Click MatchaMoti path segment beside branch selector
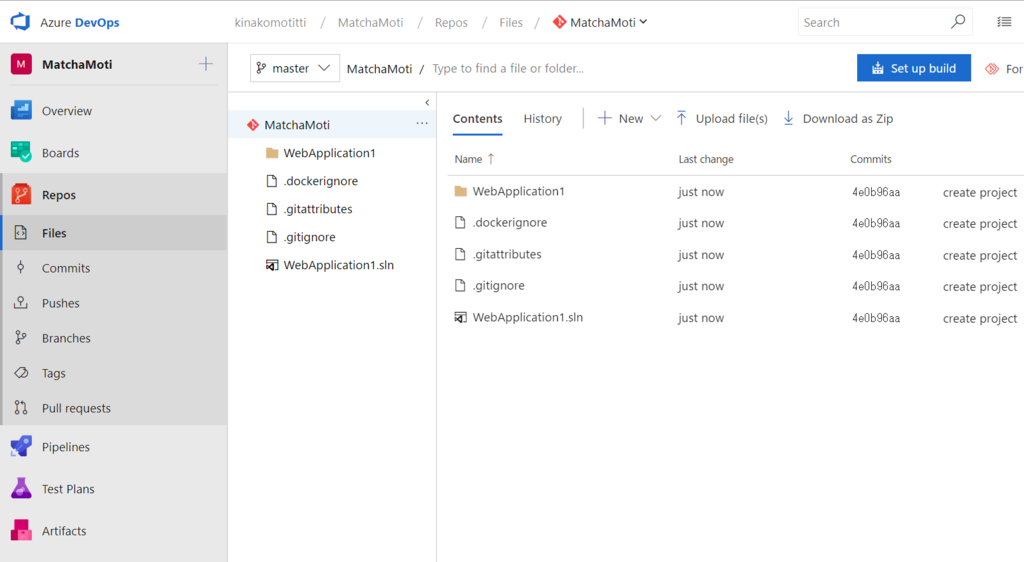The image size is (1024, 562). tap(379, 69)
